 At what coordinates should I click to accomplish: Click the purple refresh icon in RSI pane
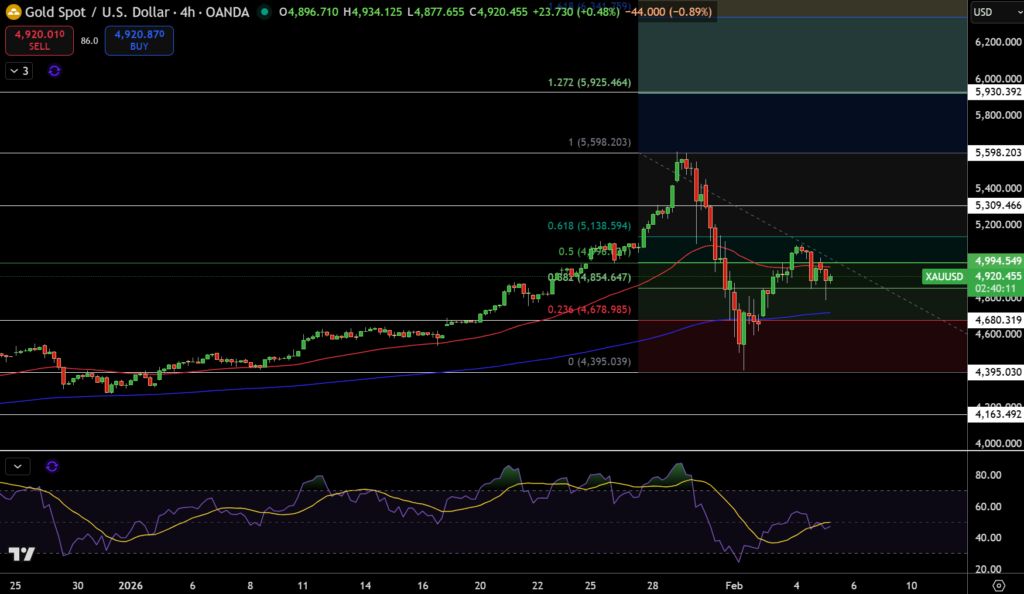(x=52, y=466)
